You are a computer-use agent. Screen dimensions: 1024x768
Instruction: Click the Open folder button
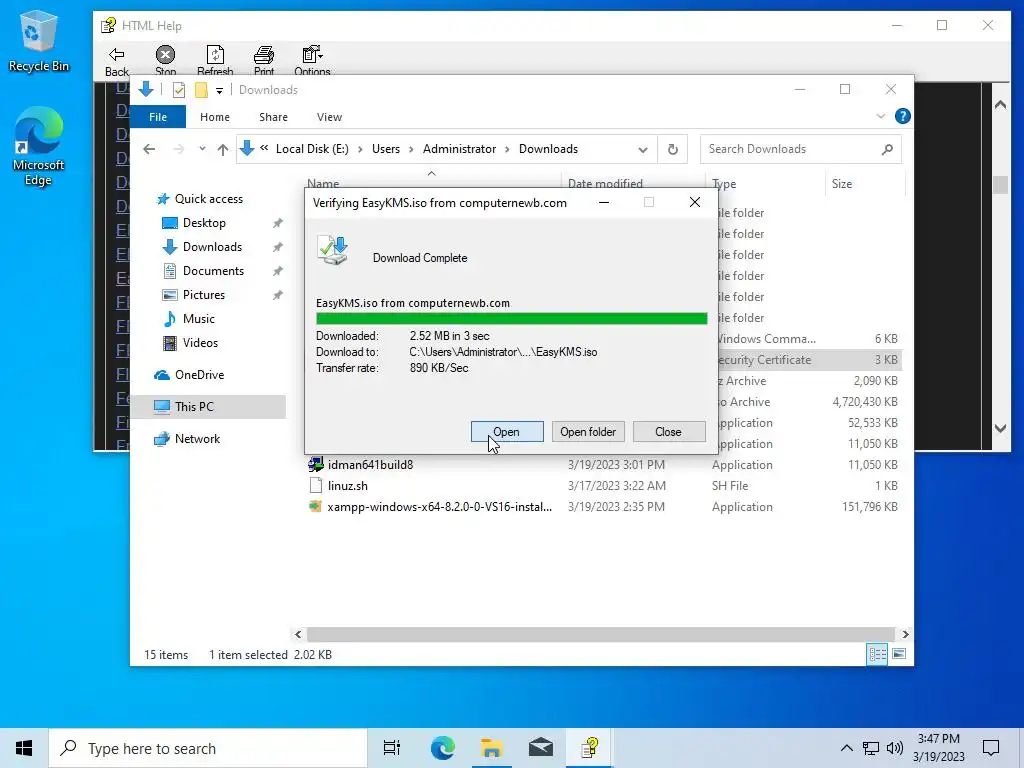[588, 432]
